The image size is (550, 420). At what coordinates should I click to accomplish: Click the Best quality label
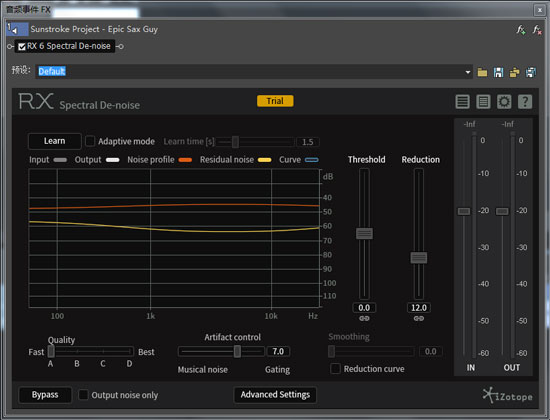pyautogui.click(x=146, y=352)
